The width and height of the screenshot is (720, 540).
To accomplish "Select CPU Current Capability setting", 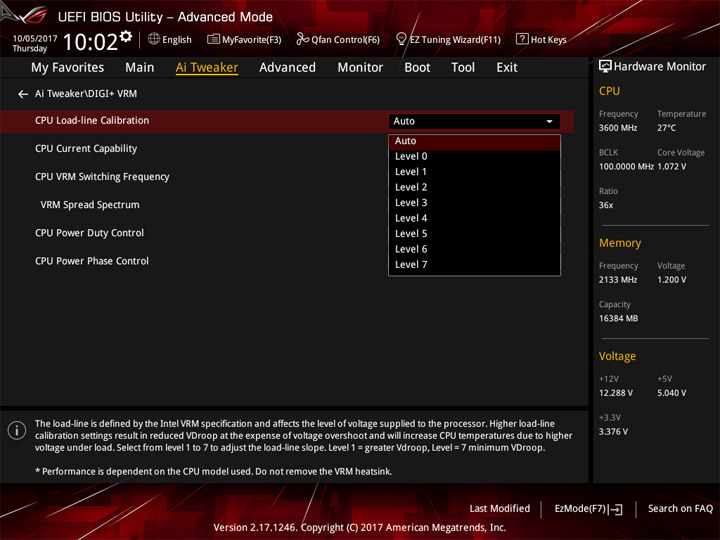I will tap(86, 149).
